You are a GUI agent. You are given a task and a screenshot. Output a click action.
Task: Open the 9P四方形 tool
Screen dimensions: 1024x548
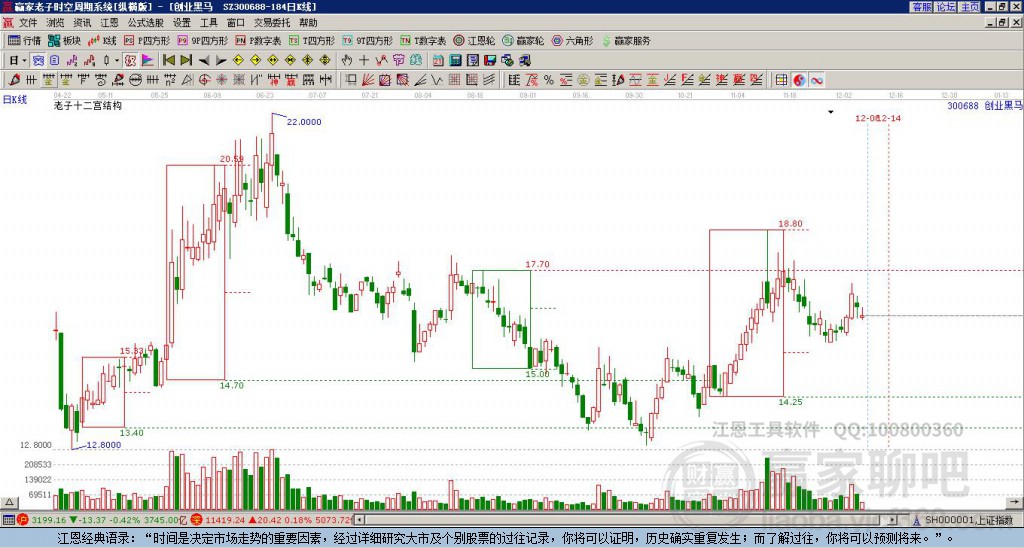tap(202, 40)
